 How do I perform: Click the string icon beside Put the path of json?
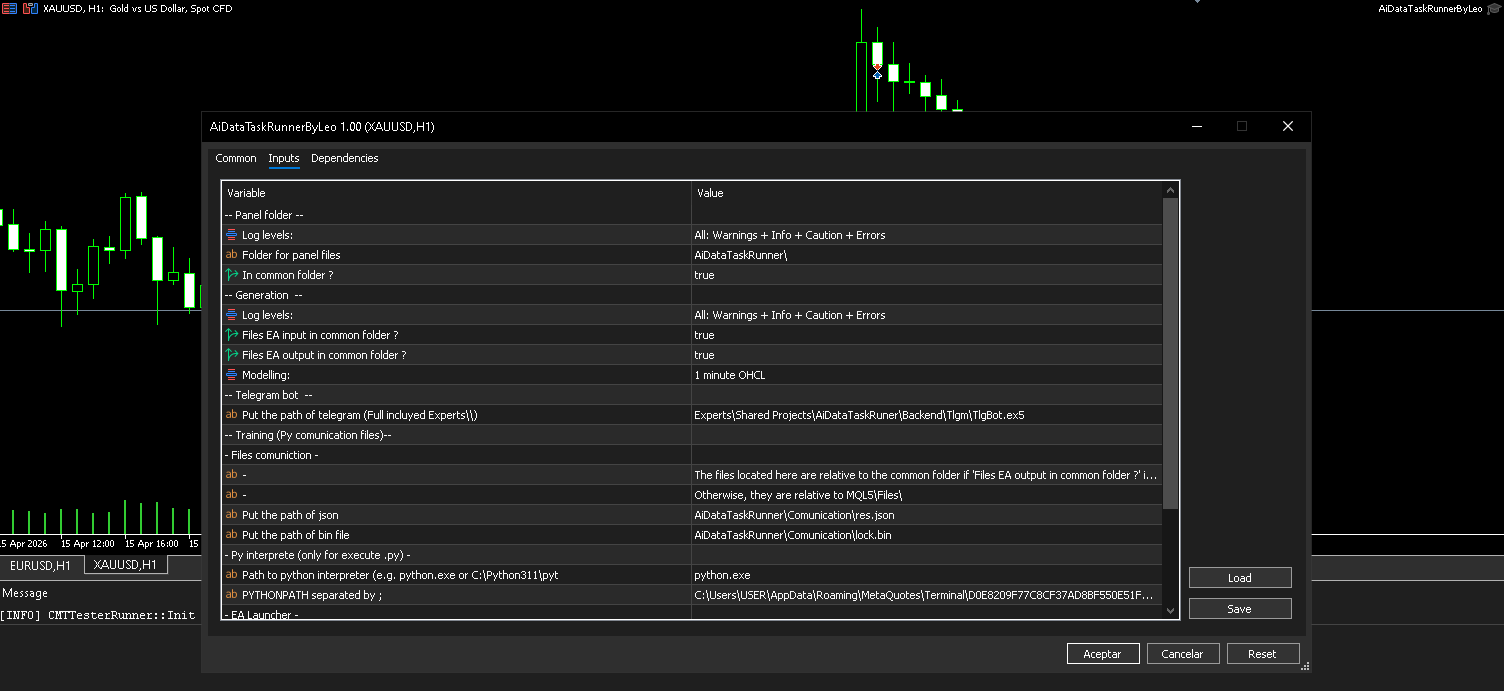232,515
